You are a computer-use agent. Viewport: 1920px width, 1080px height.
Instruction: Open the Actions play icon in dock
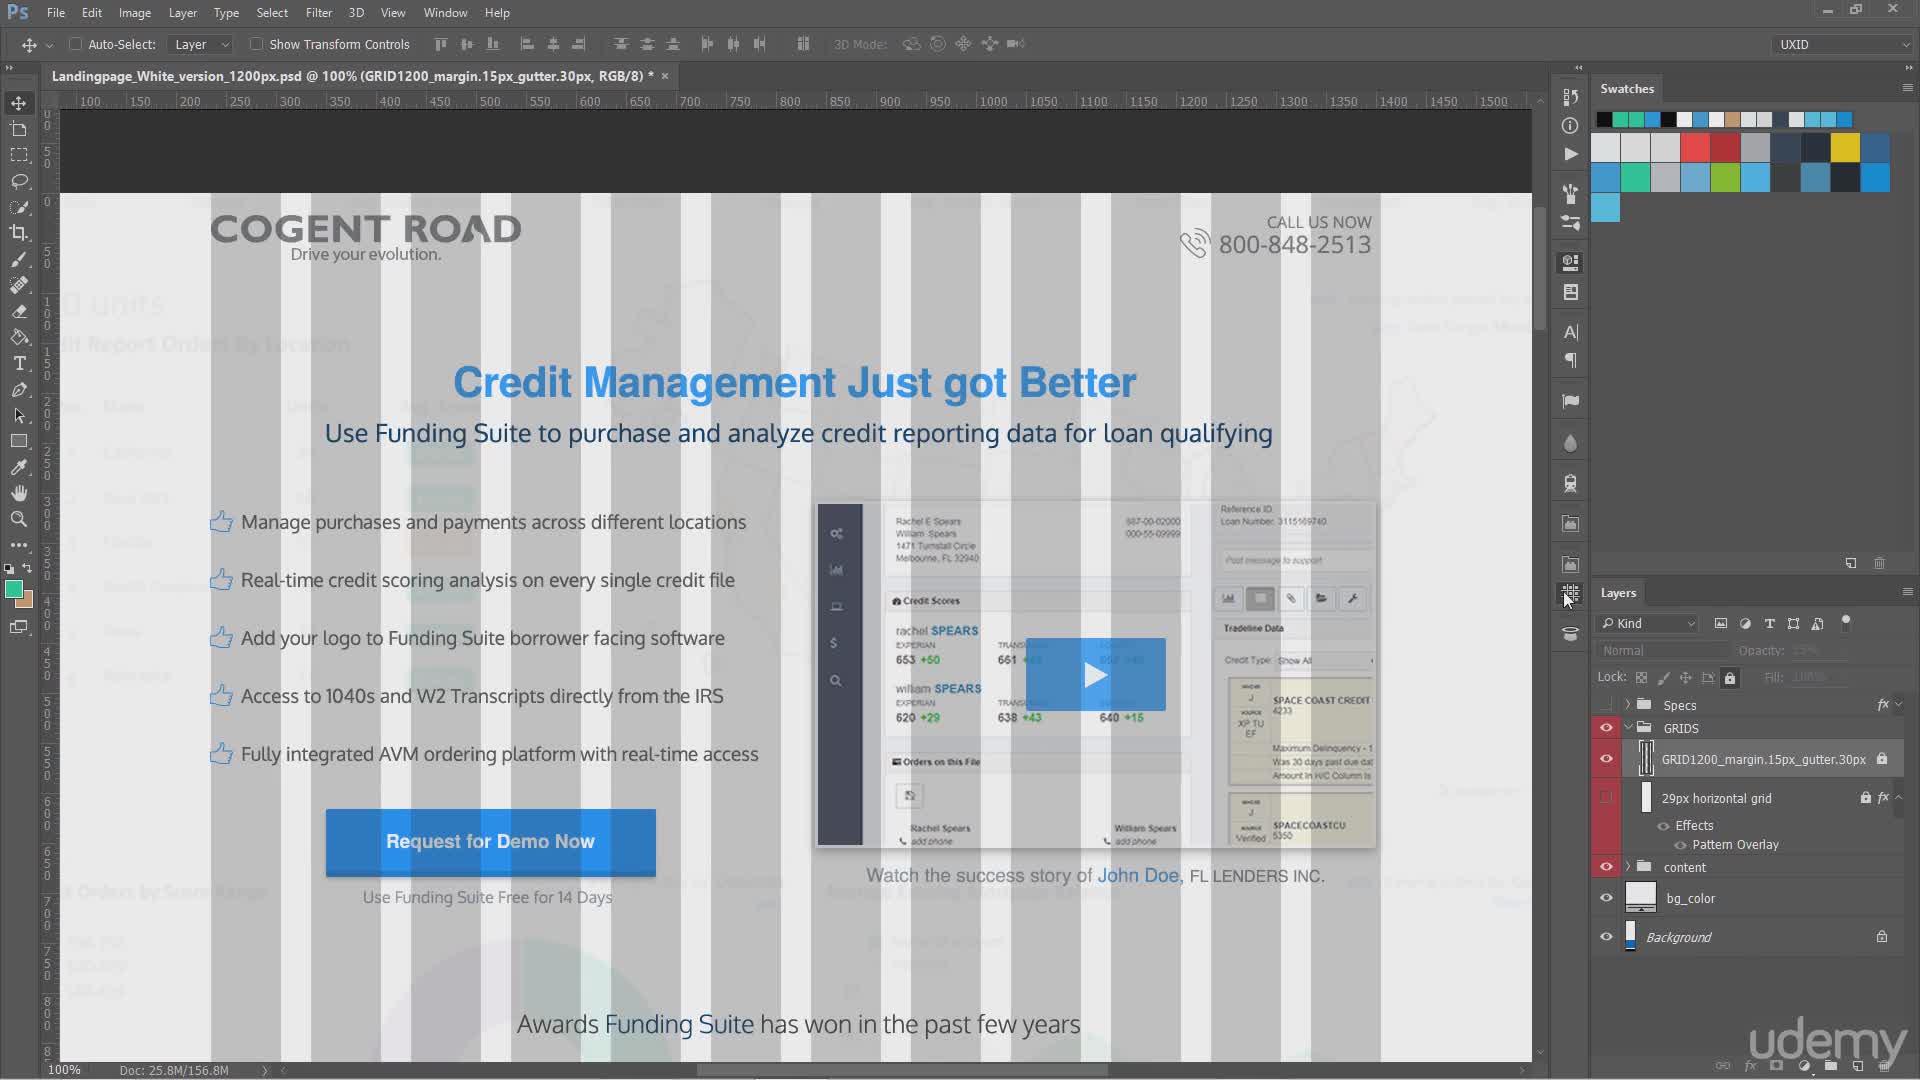click(x=1570, y=154)
